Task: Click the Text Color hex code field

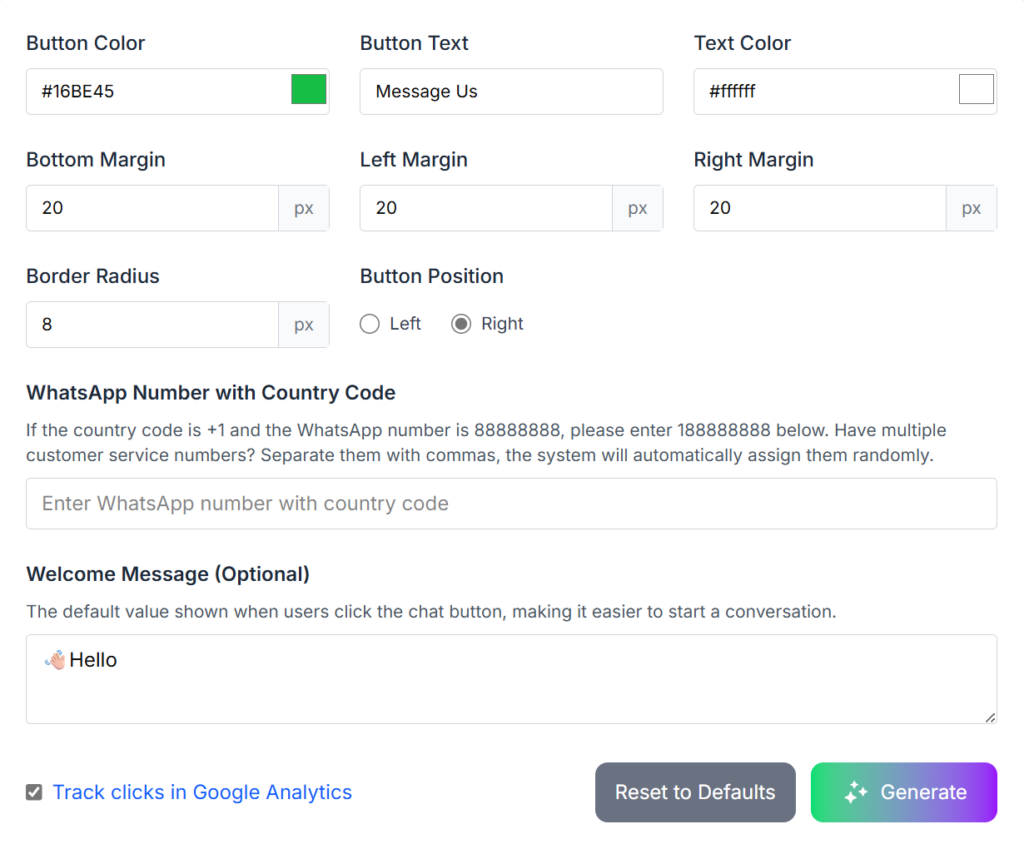Action: (x=820, y=91)
